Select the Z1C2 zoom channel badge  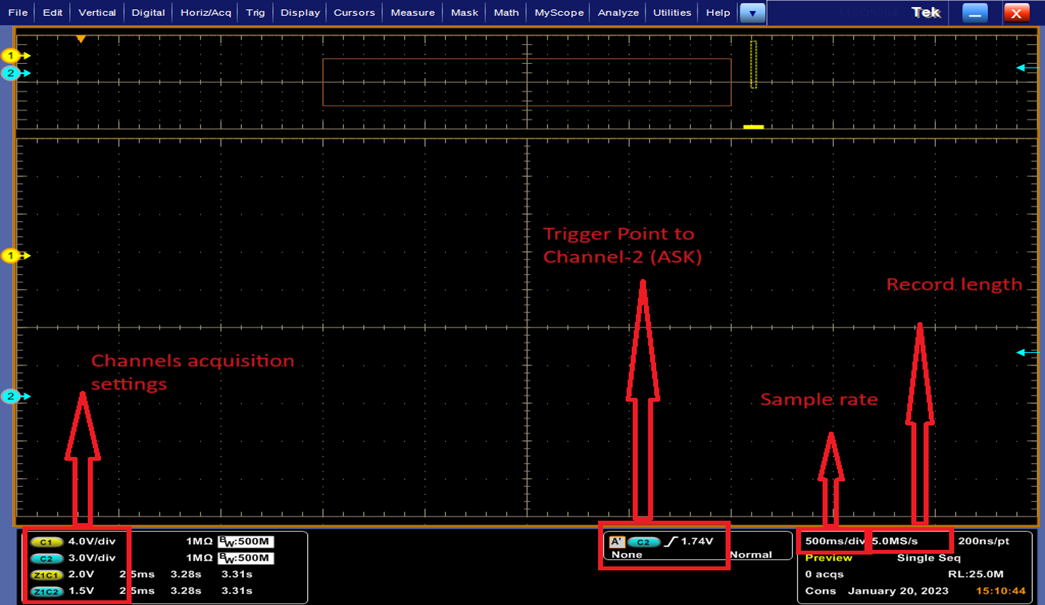coord(44,591)
